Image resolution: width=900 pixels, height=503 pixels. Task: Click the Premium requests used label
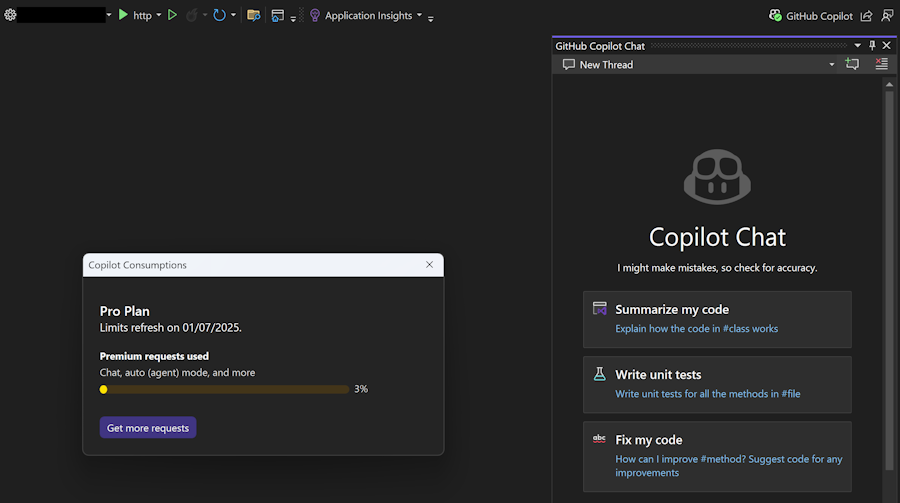pyautogui.click(x=154, y=356)
